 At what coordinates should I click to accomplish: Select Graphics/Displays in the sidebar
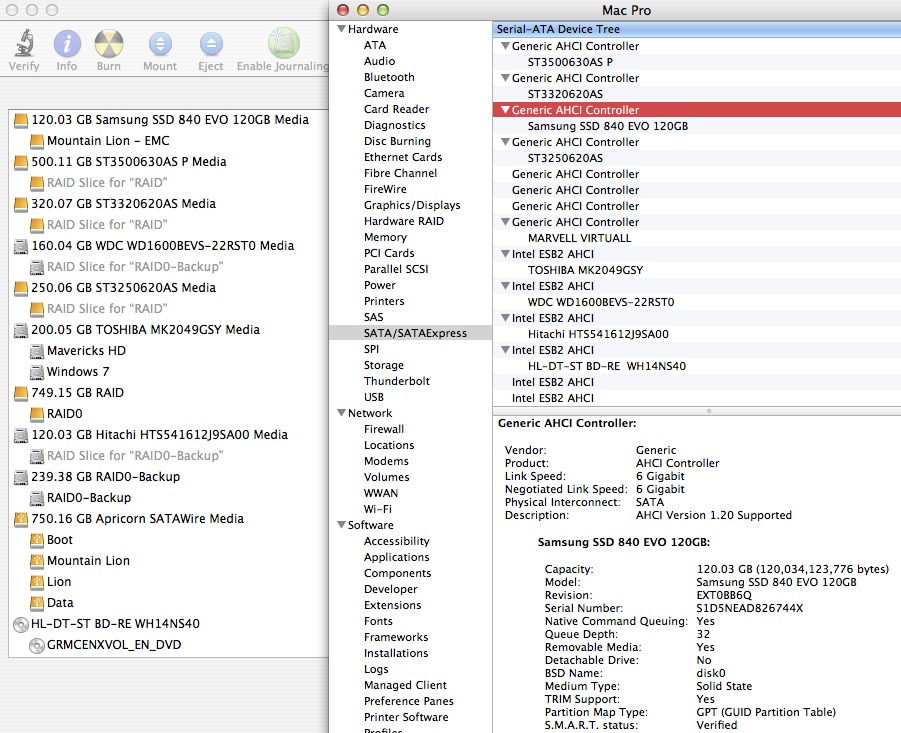point(412,205)
